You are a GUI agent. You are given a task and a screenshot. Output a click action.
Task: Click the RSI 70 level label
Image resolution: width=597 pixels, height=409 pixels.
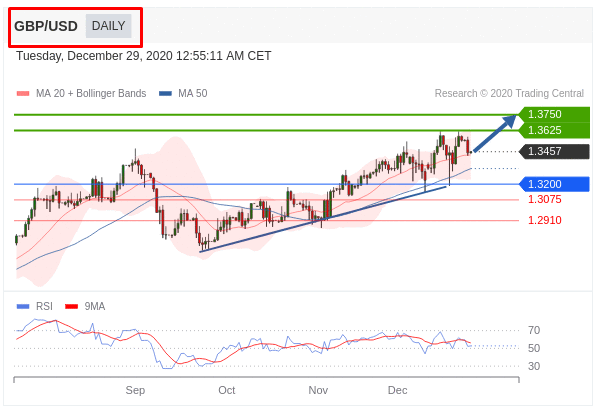point(534,330)
